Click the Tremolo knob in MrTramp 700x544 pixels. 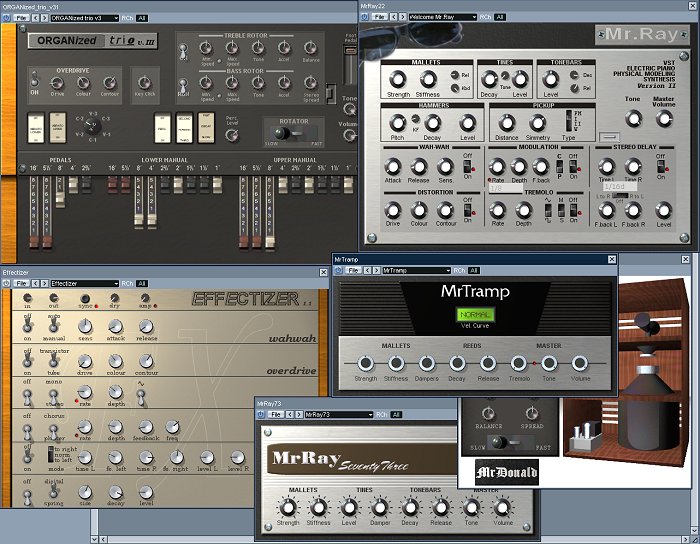coord(518,363)
